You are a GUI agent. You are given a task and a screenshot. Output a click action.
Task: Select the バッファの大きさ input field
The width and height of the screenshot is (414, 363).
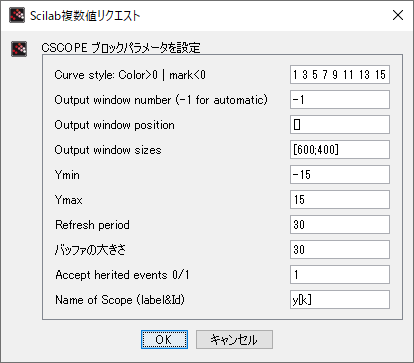click(x=340, y=250)
